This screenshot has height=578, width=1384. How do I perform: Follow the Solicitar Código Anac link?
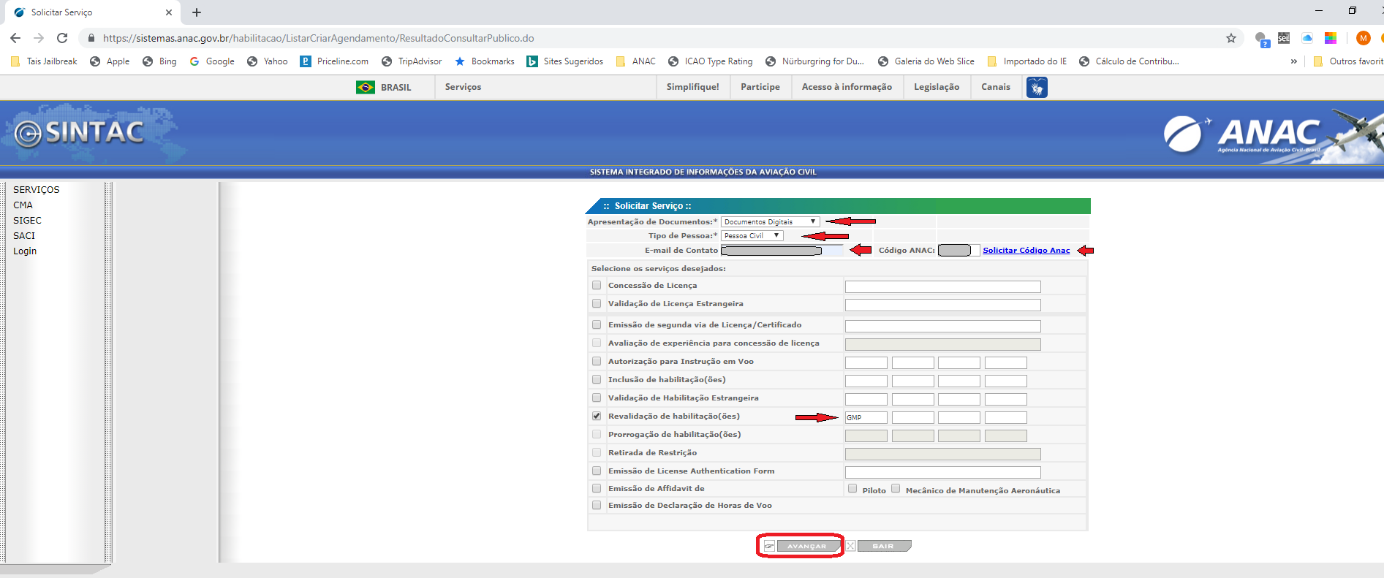tap(1026, 251)
